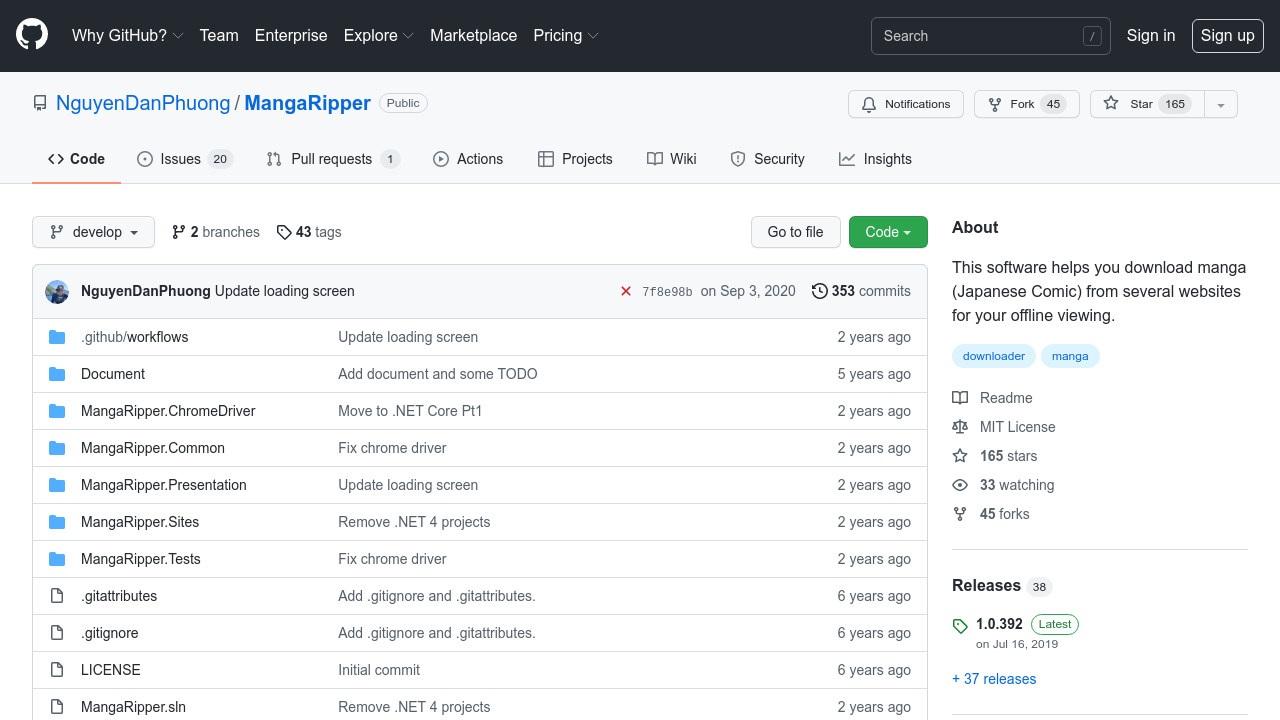The width and height of the screenshot is (1280, 720).
Task: Click the 165 stars link in About
Action: click(1008, 456)
